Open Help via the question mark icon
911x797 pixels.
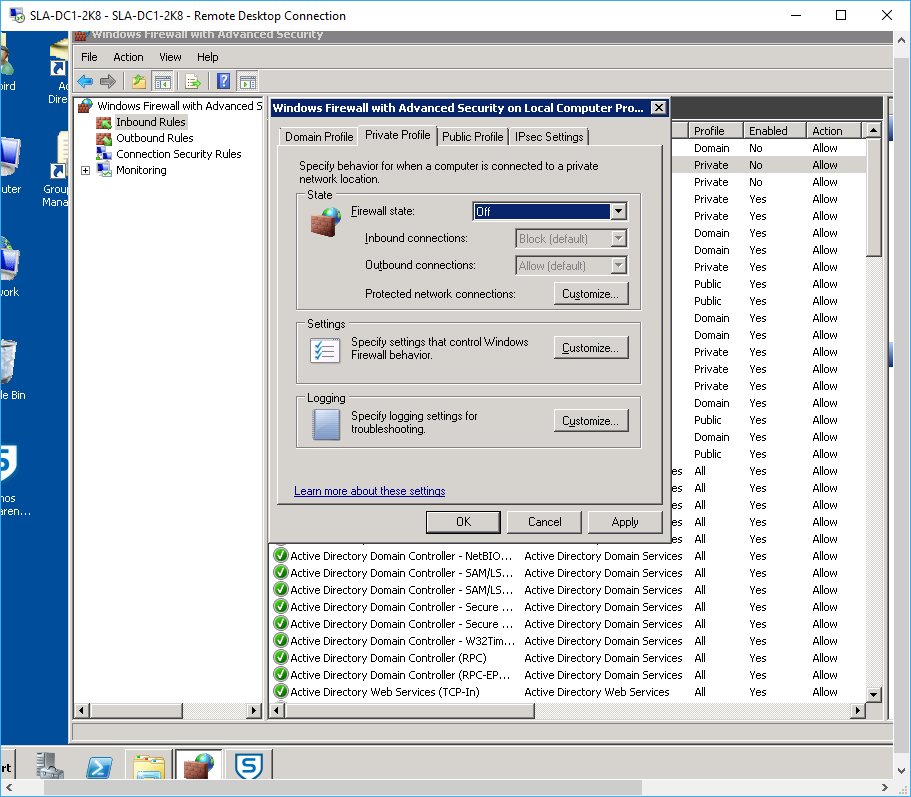224,81
